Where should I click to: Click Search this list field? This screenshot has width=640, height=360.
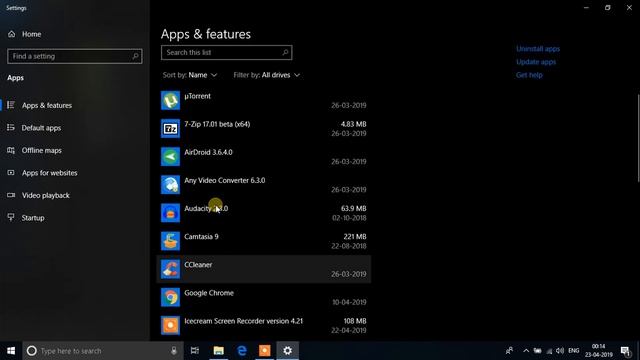(227, 52)
